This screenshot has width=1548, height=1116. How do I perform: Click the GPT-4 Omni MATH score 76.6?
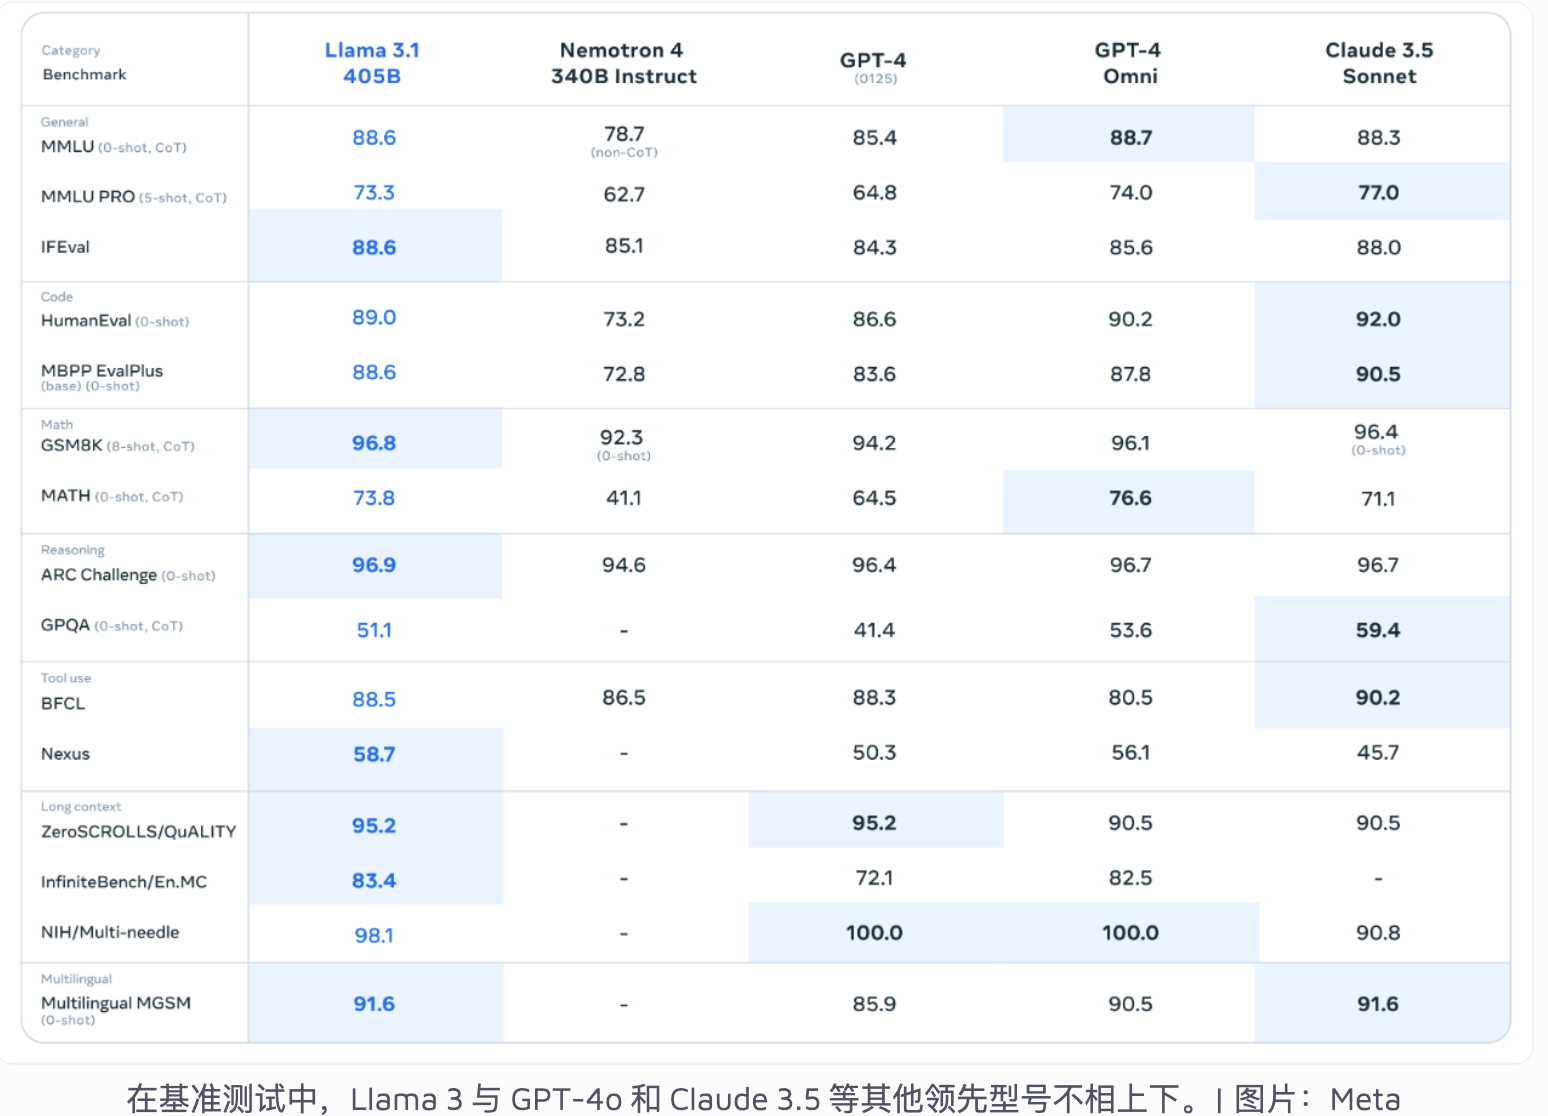[x=1130, y=498]
